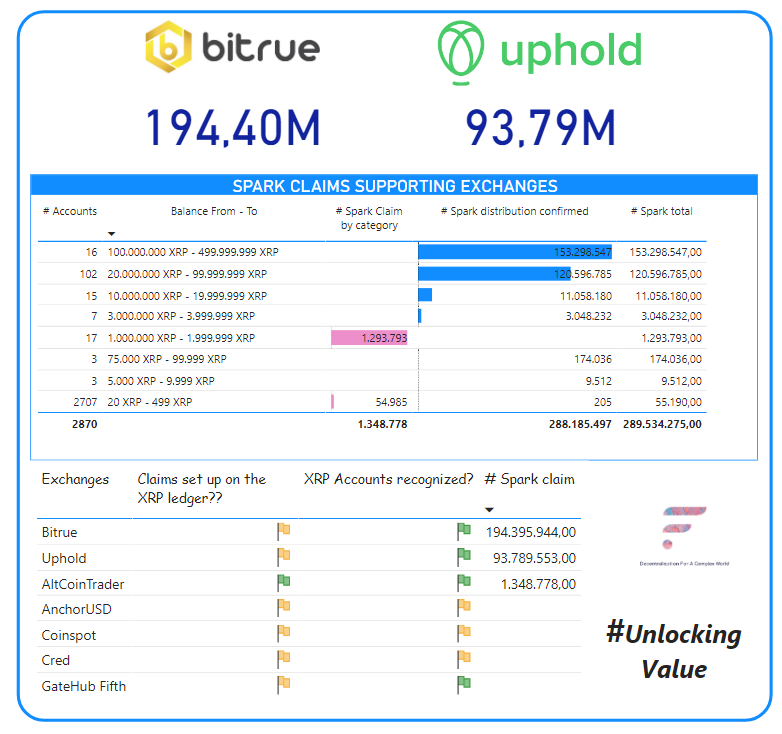The width and height of the screenshot is (782, 734).
Task: Select row 75.000 XRP - 99.999 XRP
Action: 372,359
